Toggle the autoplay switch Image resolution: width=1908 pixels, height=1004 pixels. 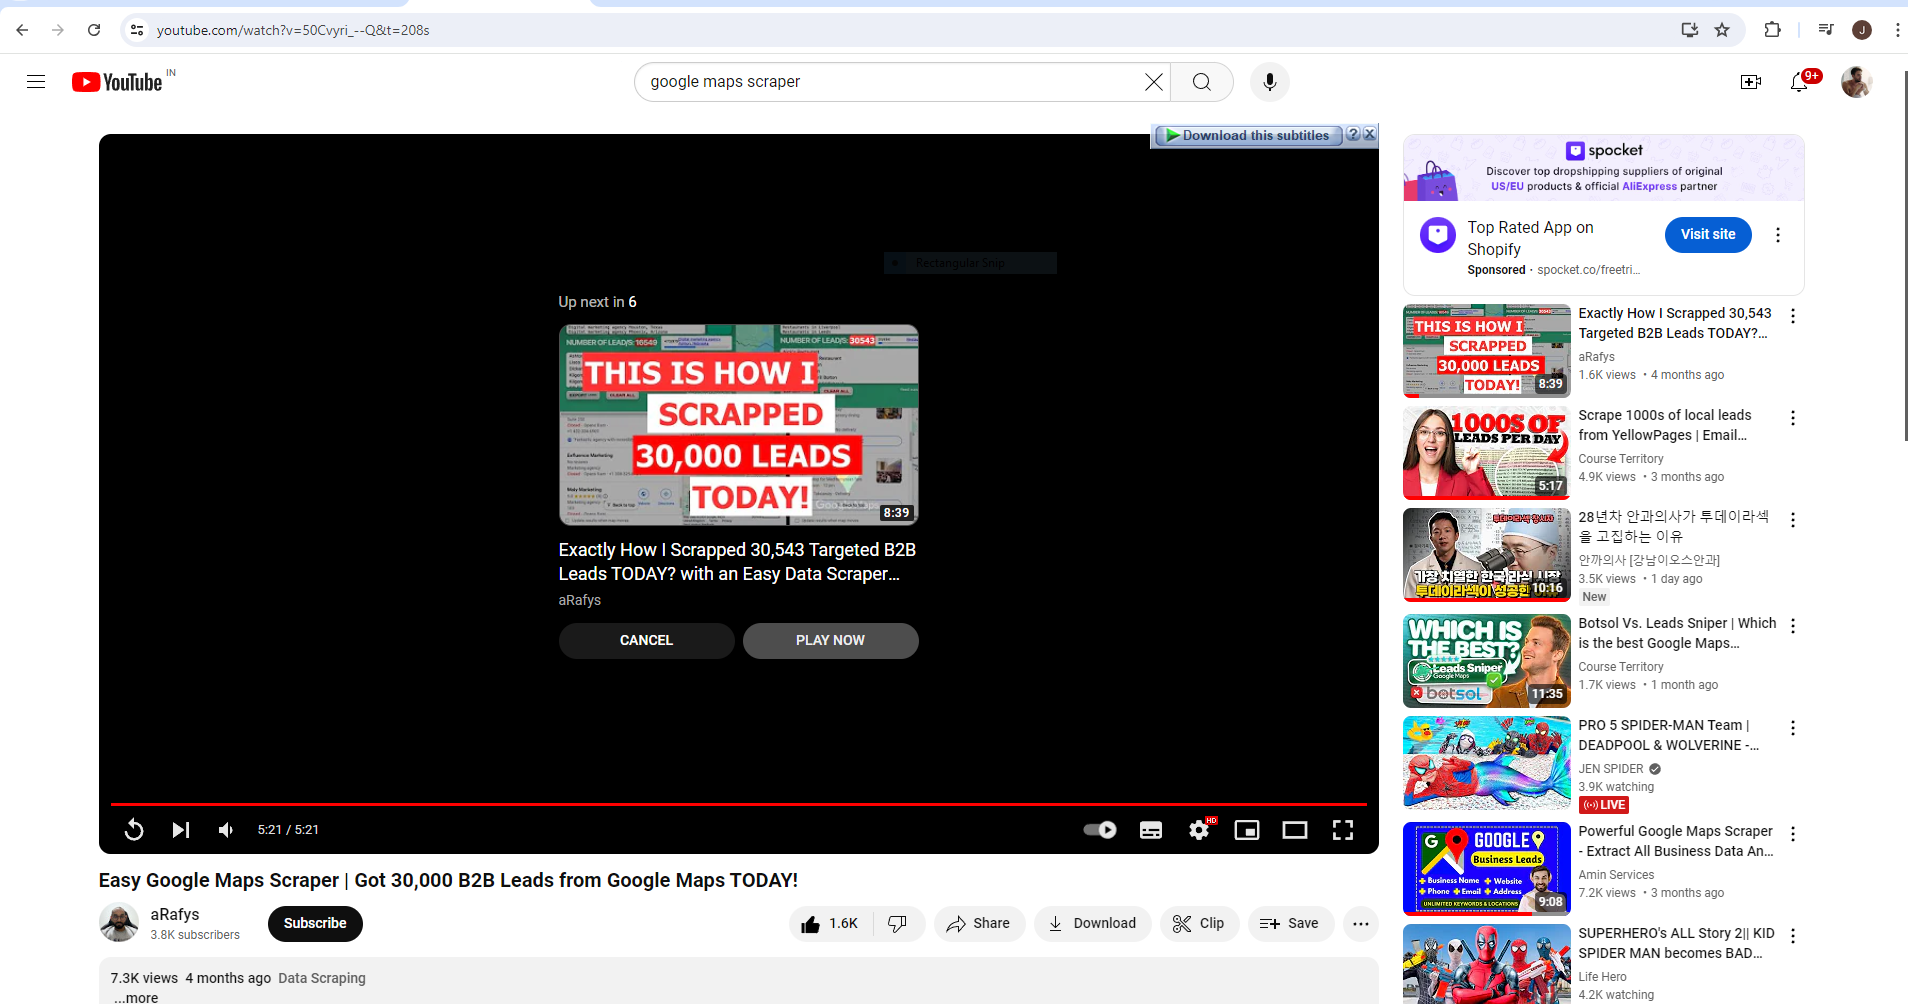tap(1100, 830)
